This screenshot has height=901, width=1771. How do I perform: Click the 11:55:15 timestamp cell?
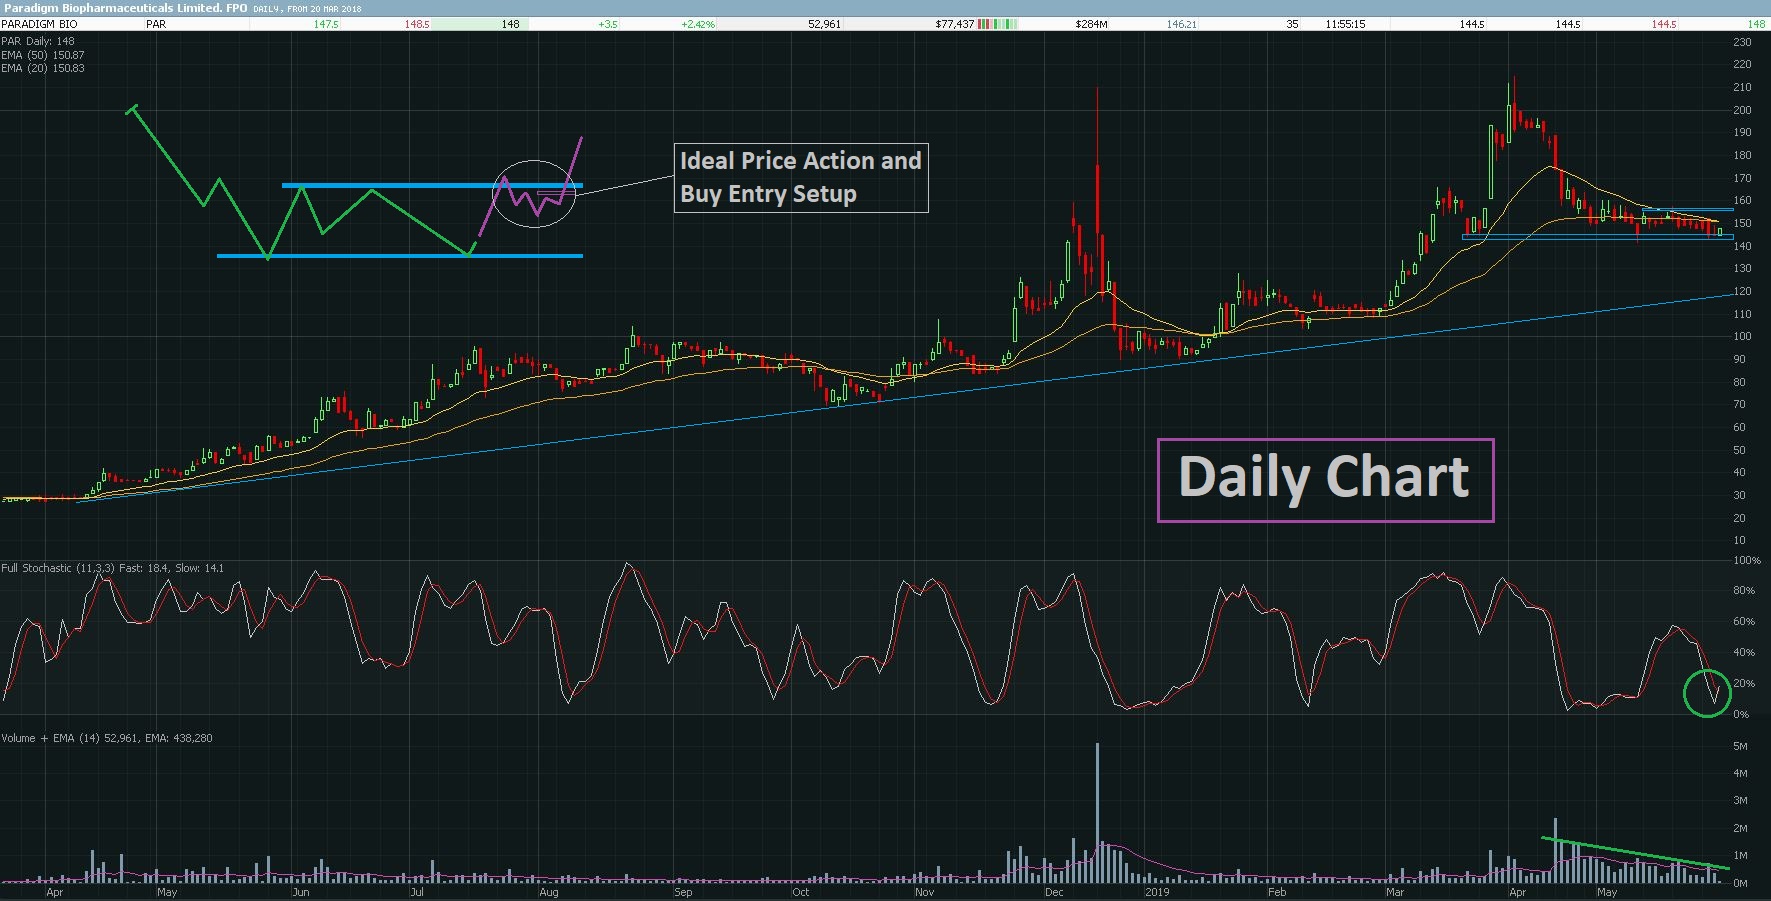point(1345,24)
